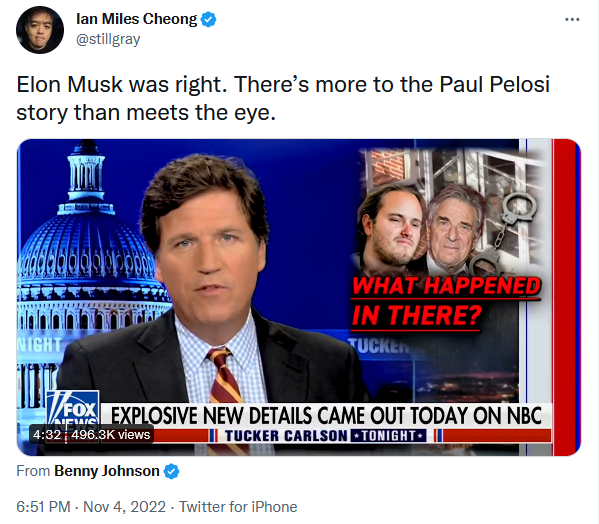599x524 pixels.
Task: Click the tweet text about Elon Musk
Action: (283, 98)
